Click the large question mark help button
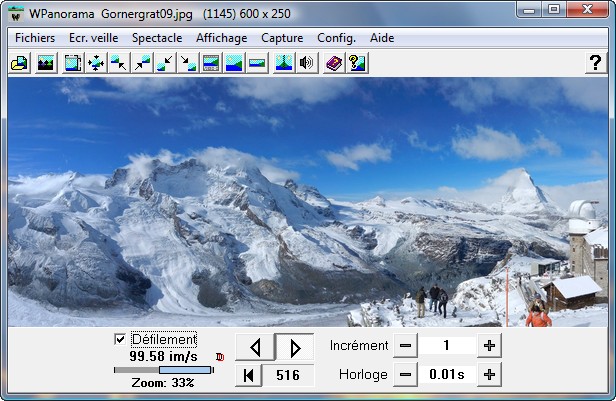 coord(596,63)
